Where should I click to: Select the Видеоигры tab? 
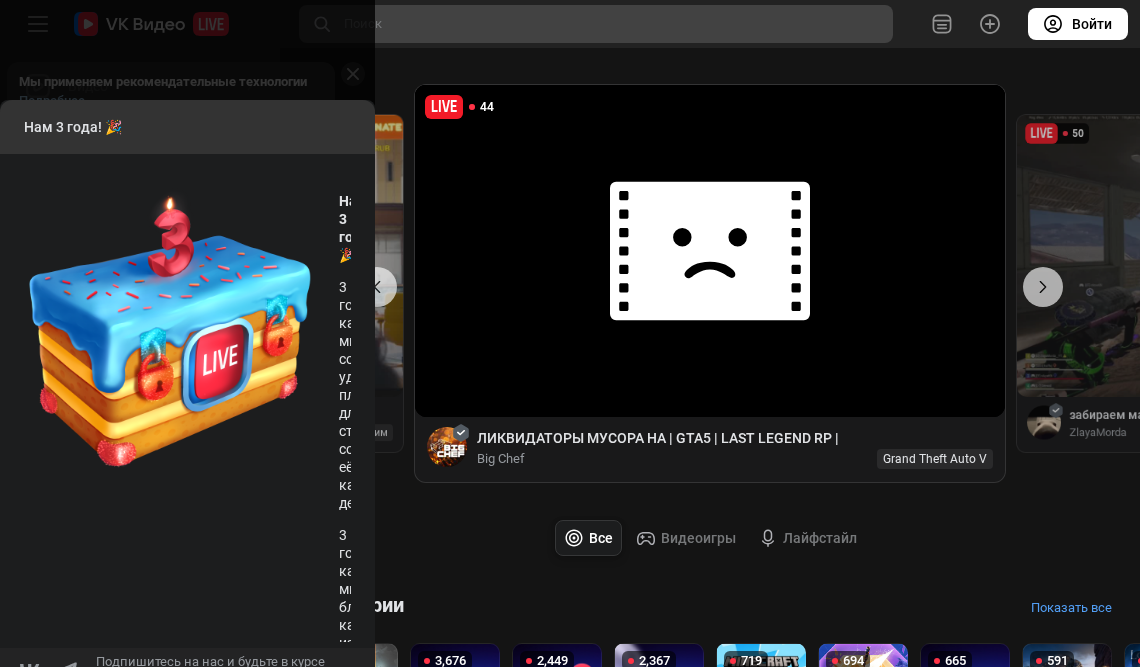point(686,538)
